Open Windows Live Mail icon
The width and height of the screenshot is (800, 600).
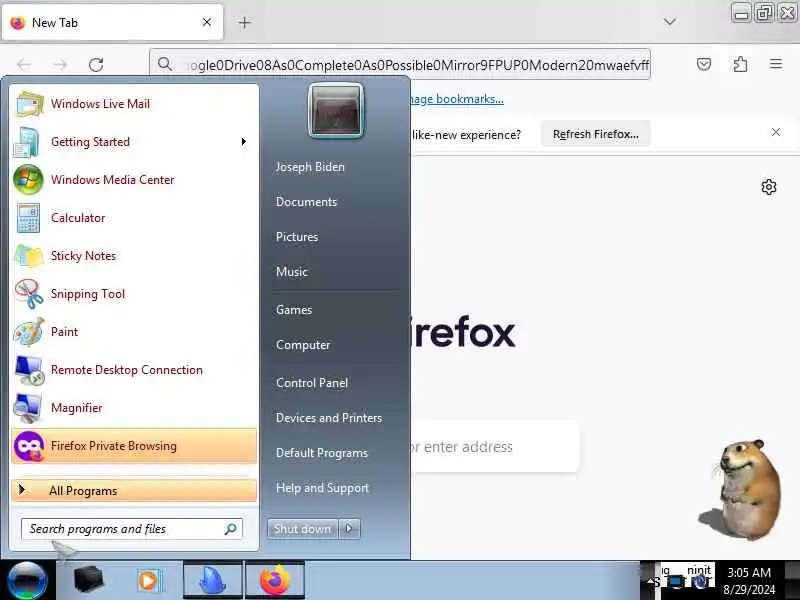coord(29,104)
